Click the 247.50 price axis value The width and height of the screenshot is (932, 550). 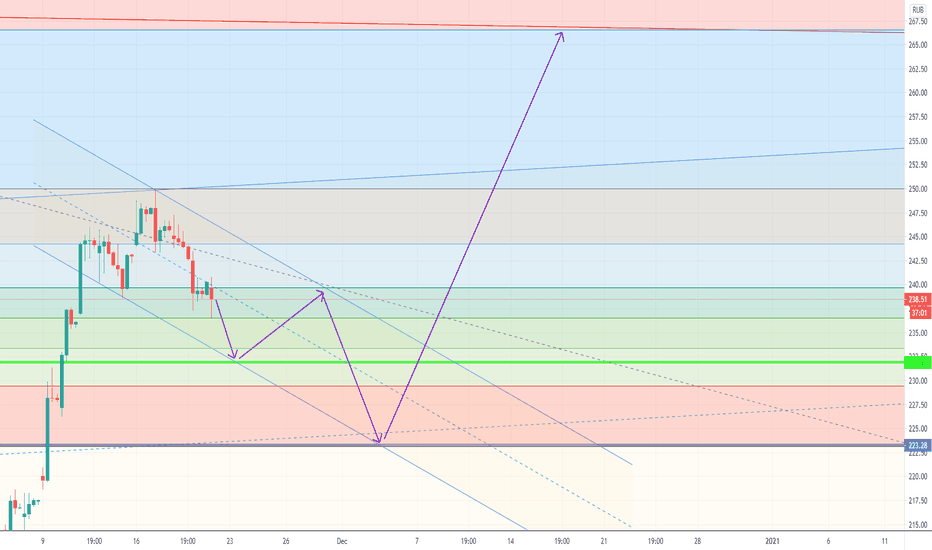[x=918, y=213]
